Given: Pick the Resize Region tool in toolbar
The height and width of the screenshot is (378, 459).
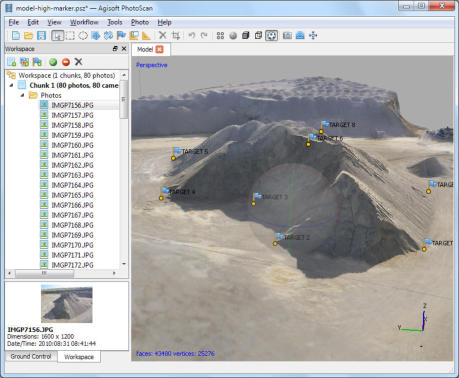Looking at the screenshot, I should click(x=134, y=35).
